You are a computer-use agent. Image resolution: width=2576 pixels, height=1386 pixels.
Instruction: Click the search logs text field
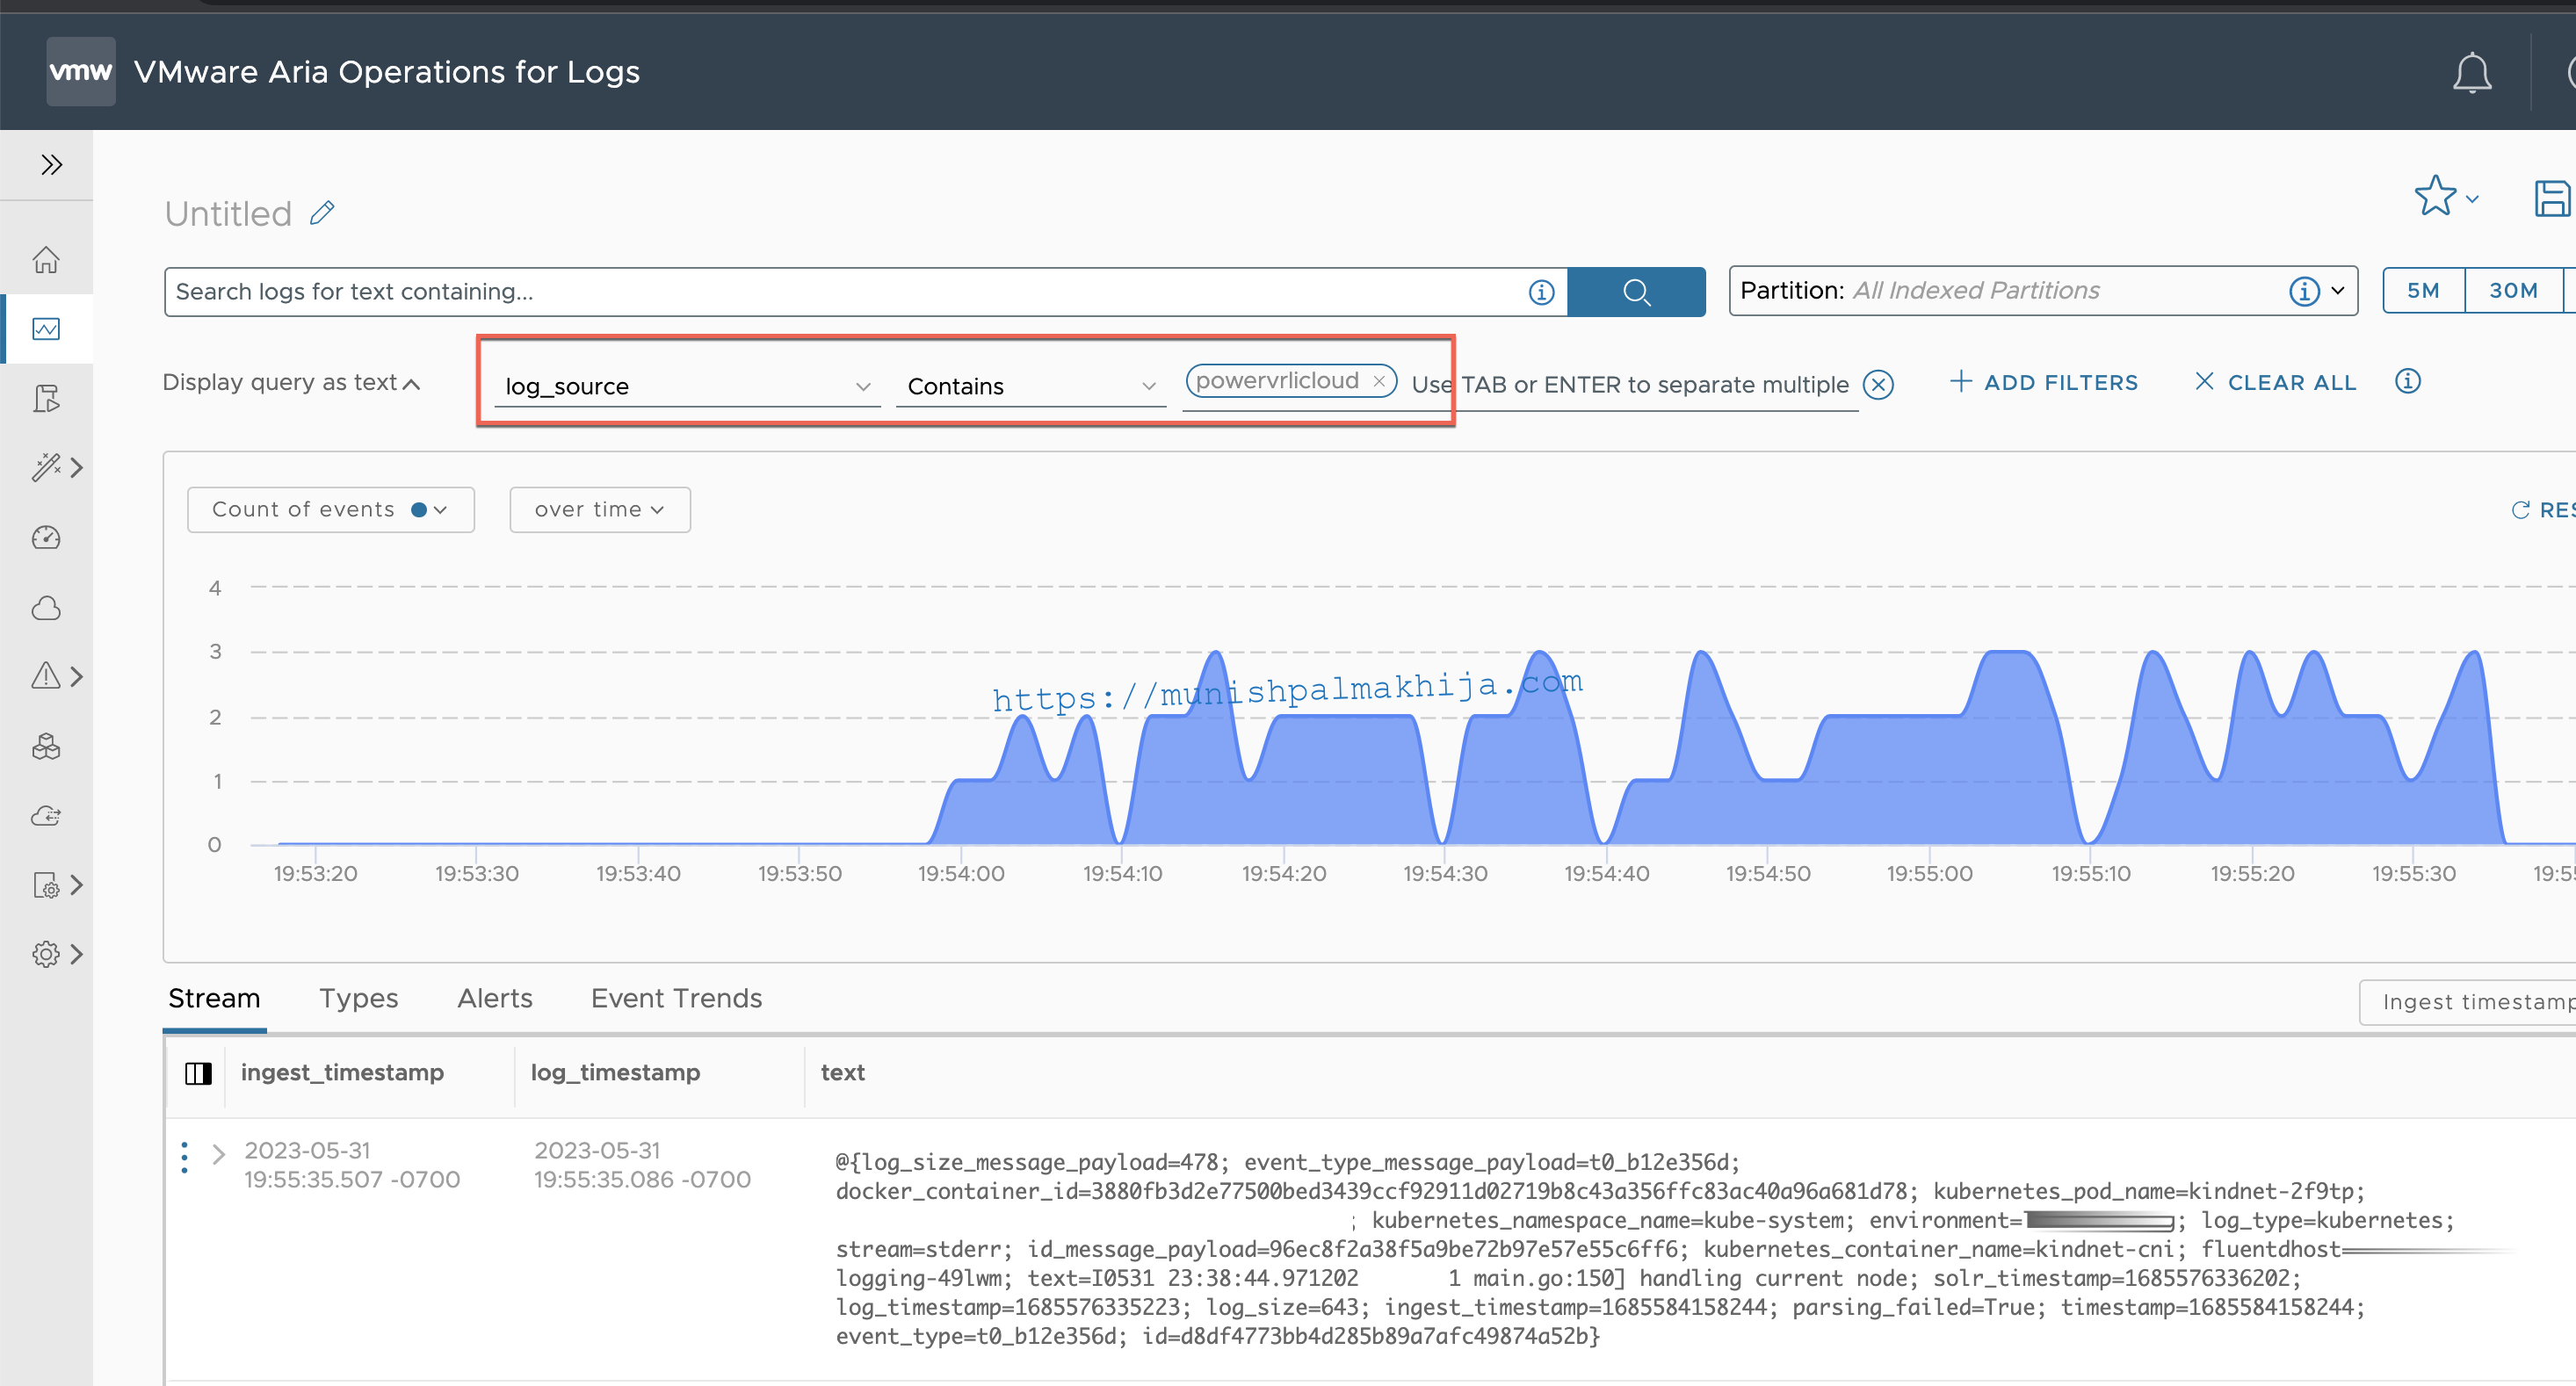(x=845, y=291)
